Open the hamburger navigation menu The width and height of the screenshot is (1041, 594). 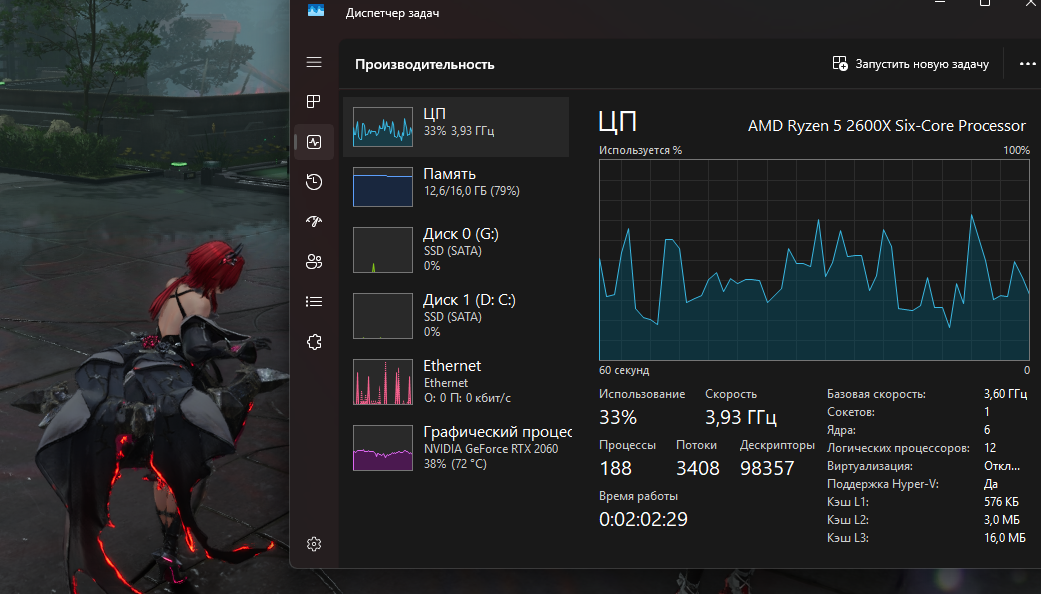314,62
